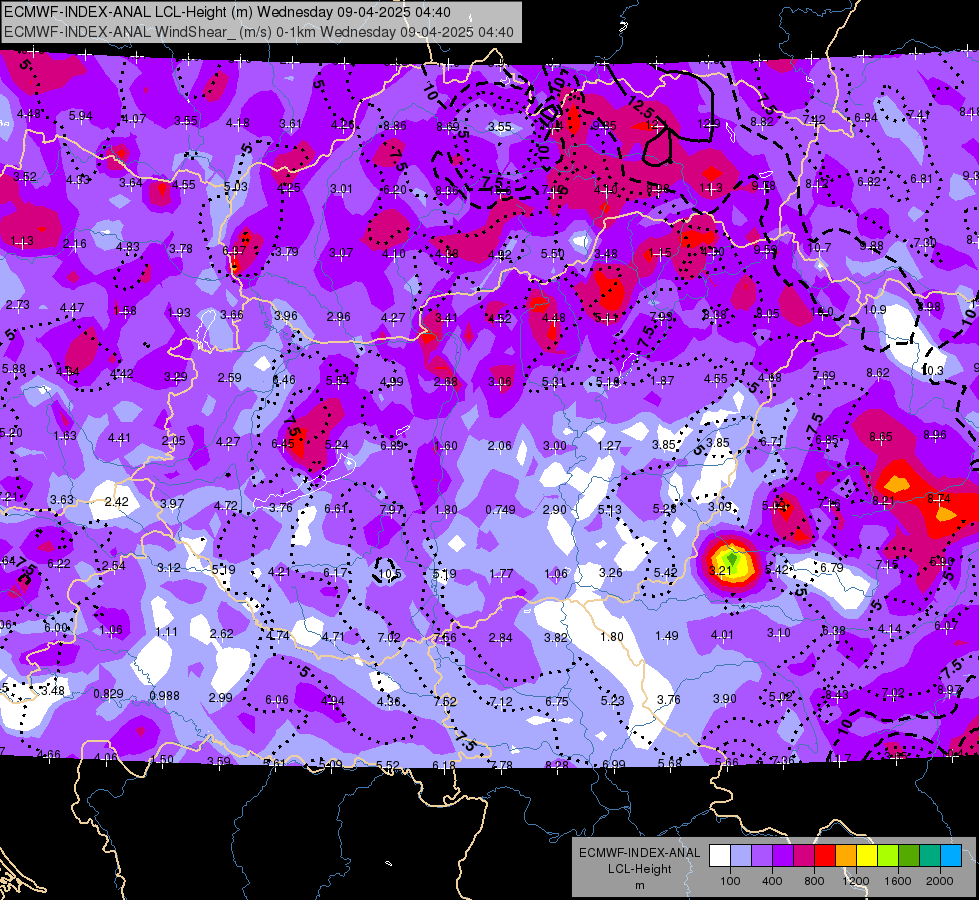Image resolution: width=979 pixels, height=900 pixels.
Task: Click the map value "10.7"
Action: [x=819, y=247]
